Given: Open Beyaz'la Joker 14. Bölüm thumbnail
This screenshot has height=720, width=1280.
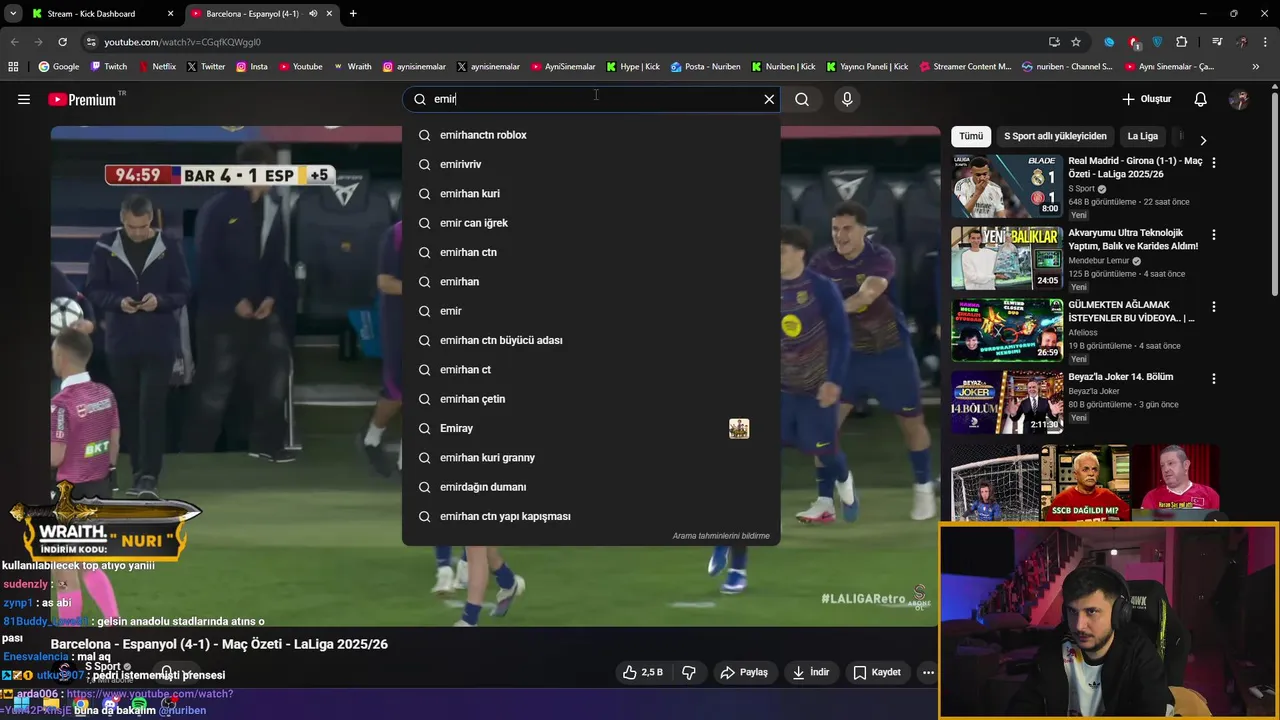Looking at the screenshot, I should click(x=1007, y=402).
